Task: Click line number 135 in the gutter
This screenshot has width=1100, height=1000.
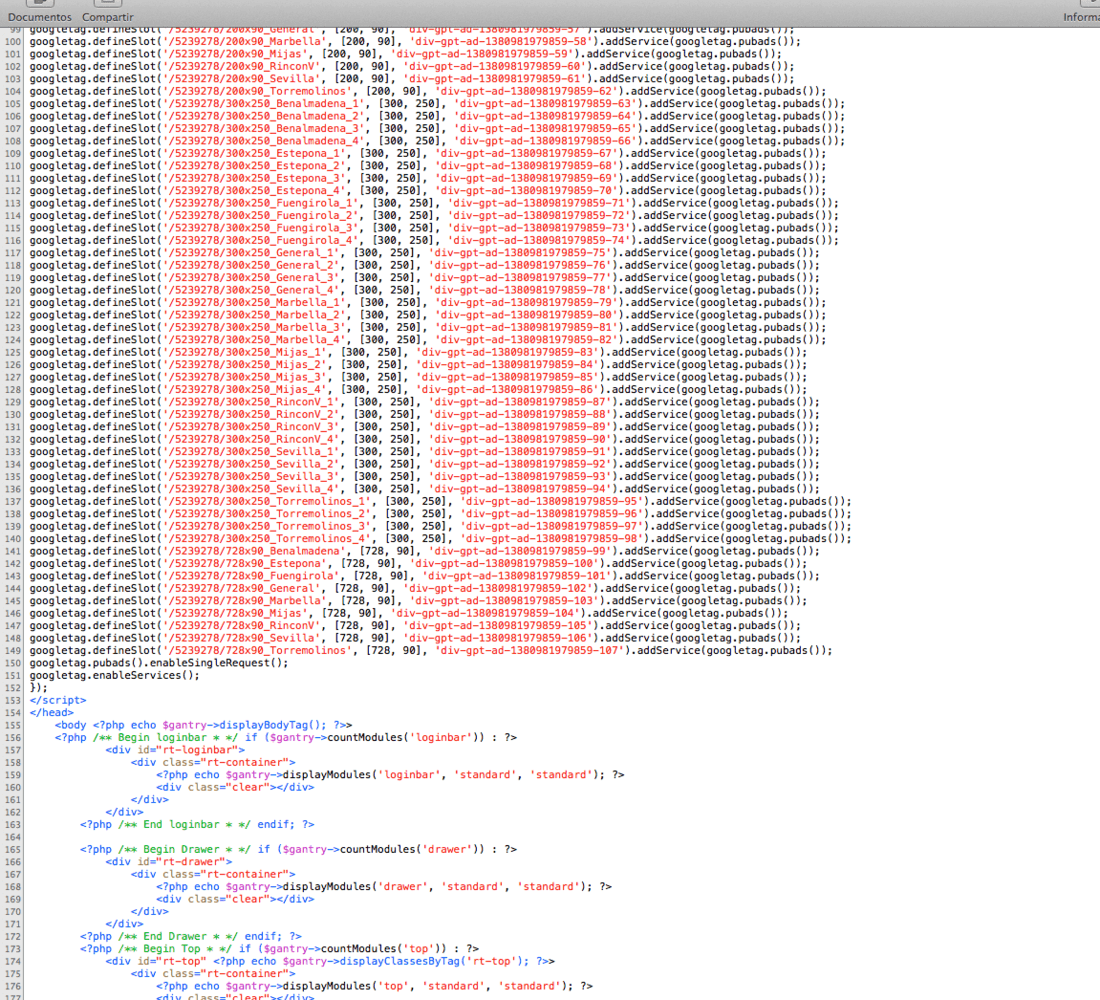Action: [13, 477]
